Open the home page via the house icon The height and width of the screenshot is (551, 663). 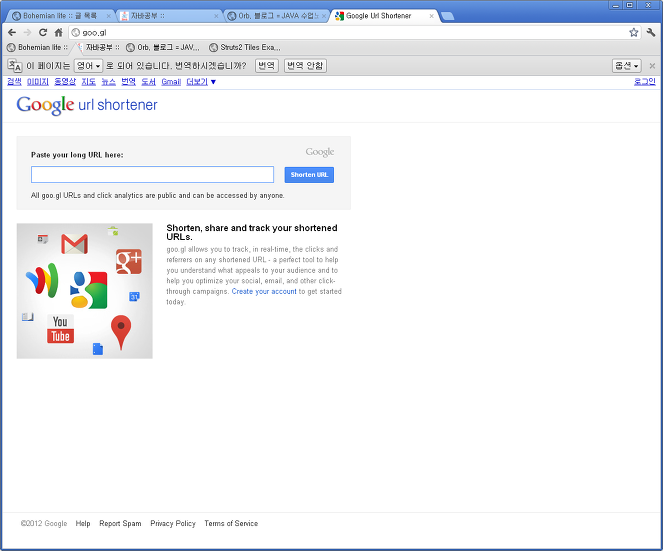click(x=58, y=33)
